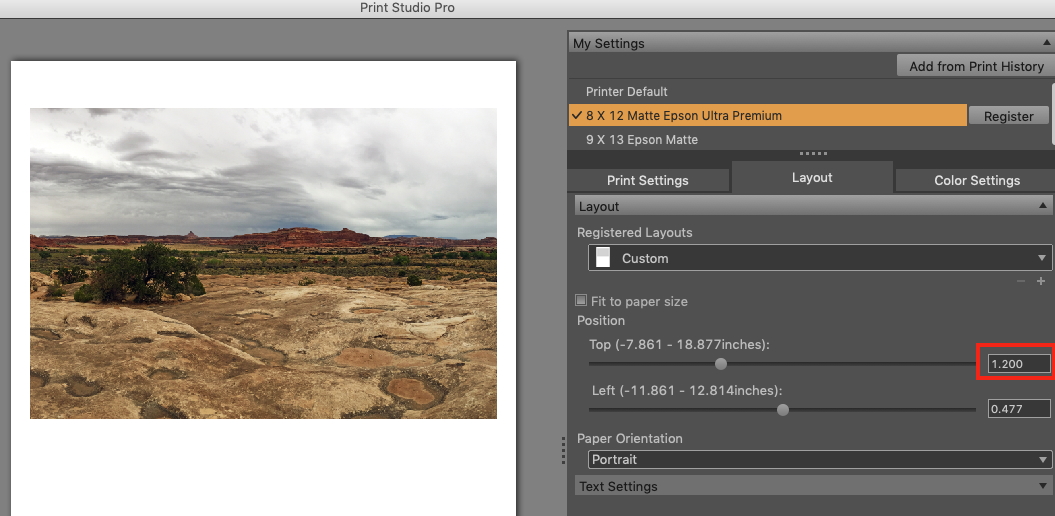Click the plus icon to add a registered layout
This screenshot has height=516, width=1055.
[x=1041, y=282]
